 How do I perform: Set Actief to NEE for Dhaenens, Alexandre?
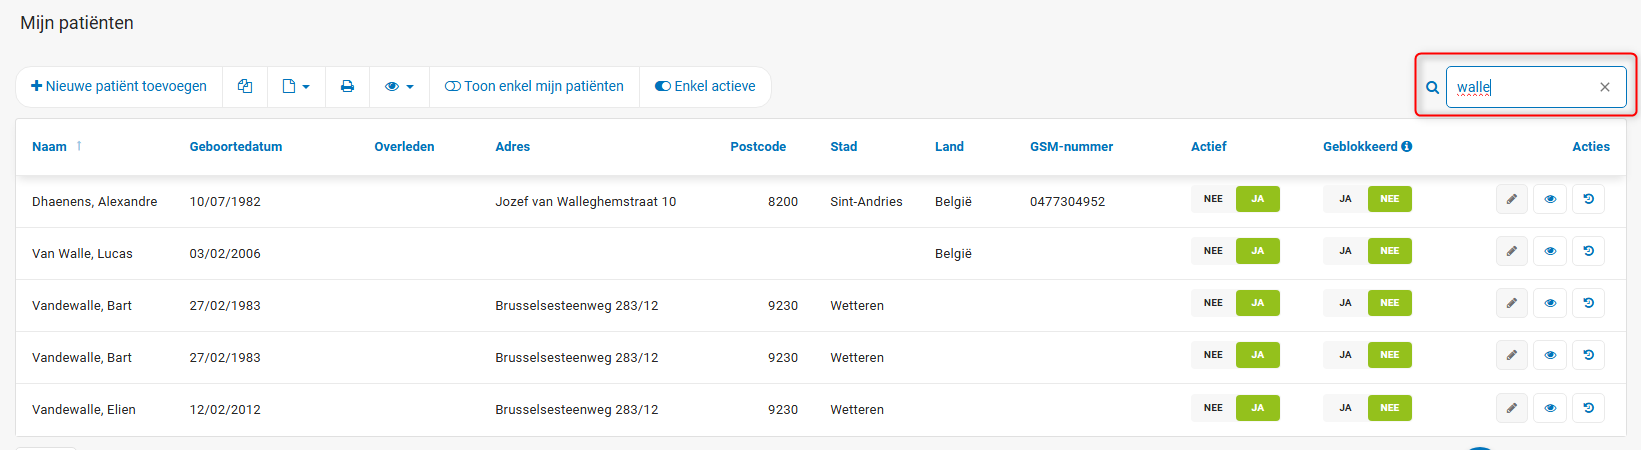(x=1213, y=200)
